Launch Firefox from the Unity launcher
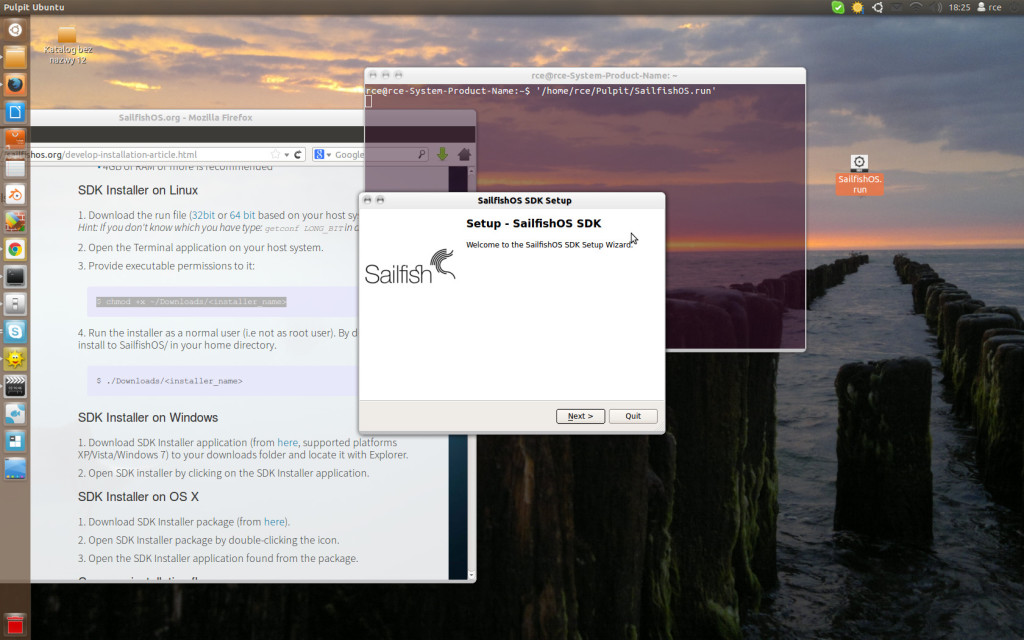1024x640 pixels. pyautogui.click(x=15, y=84)
